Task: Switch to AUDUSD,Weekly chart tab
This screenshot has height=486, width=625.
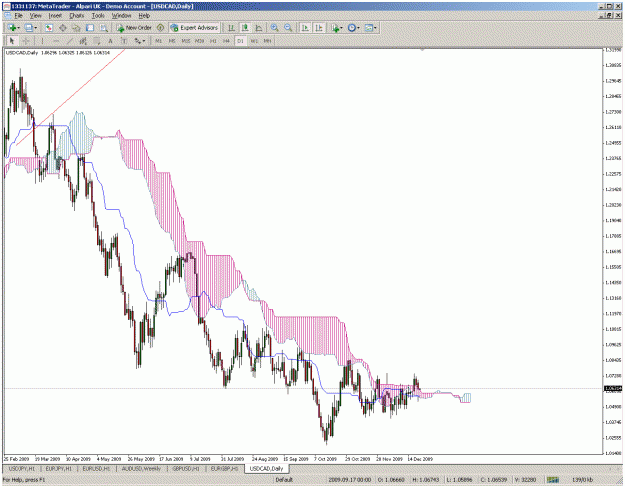Action: pyautogui.click(x=141, y=468)
